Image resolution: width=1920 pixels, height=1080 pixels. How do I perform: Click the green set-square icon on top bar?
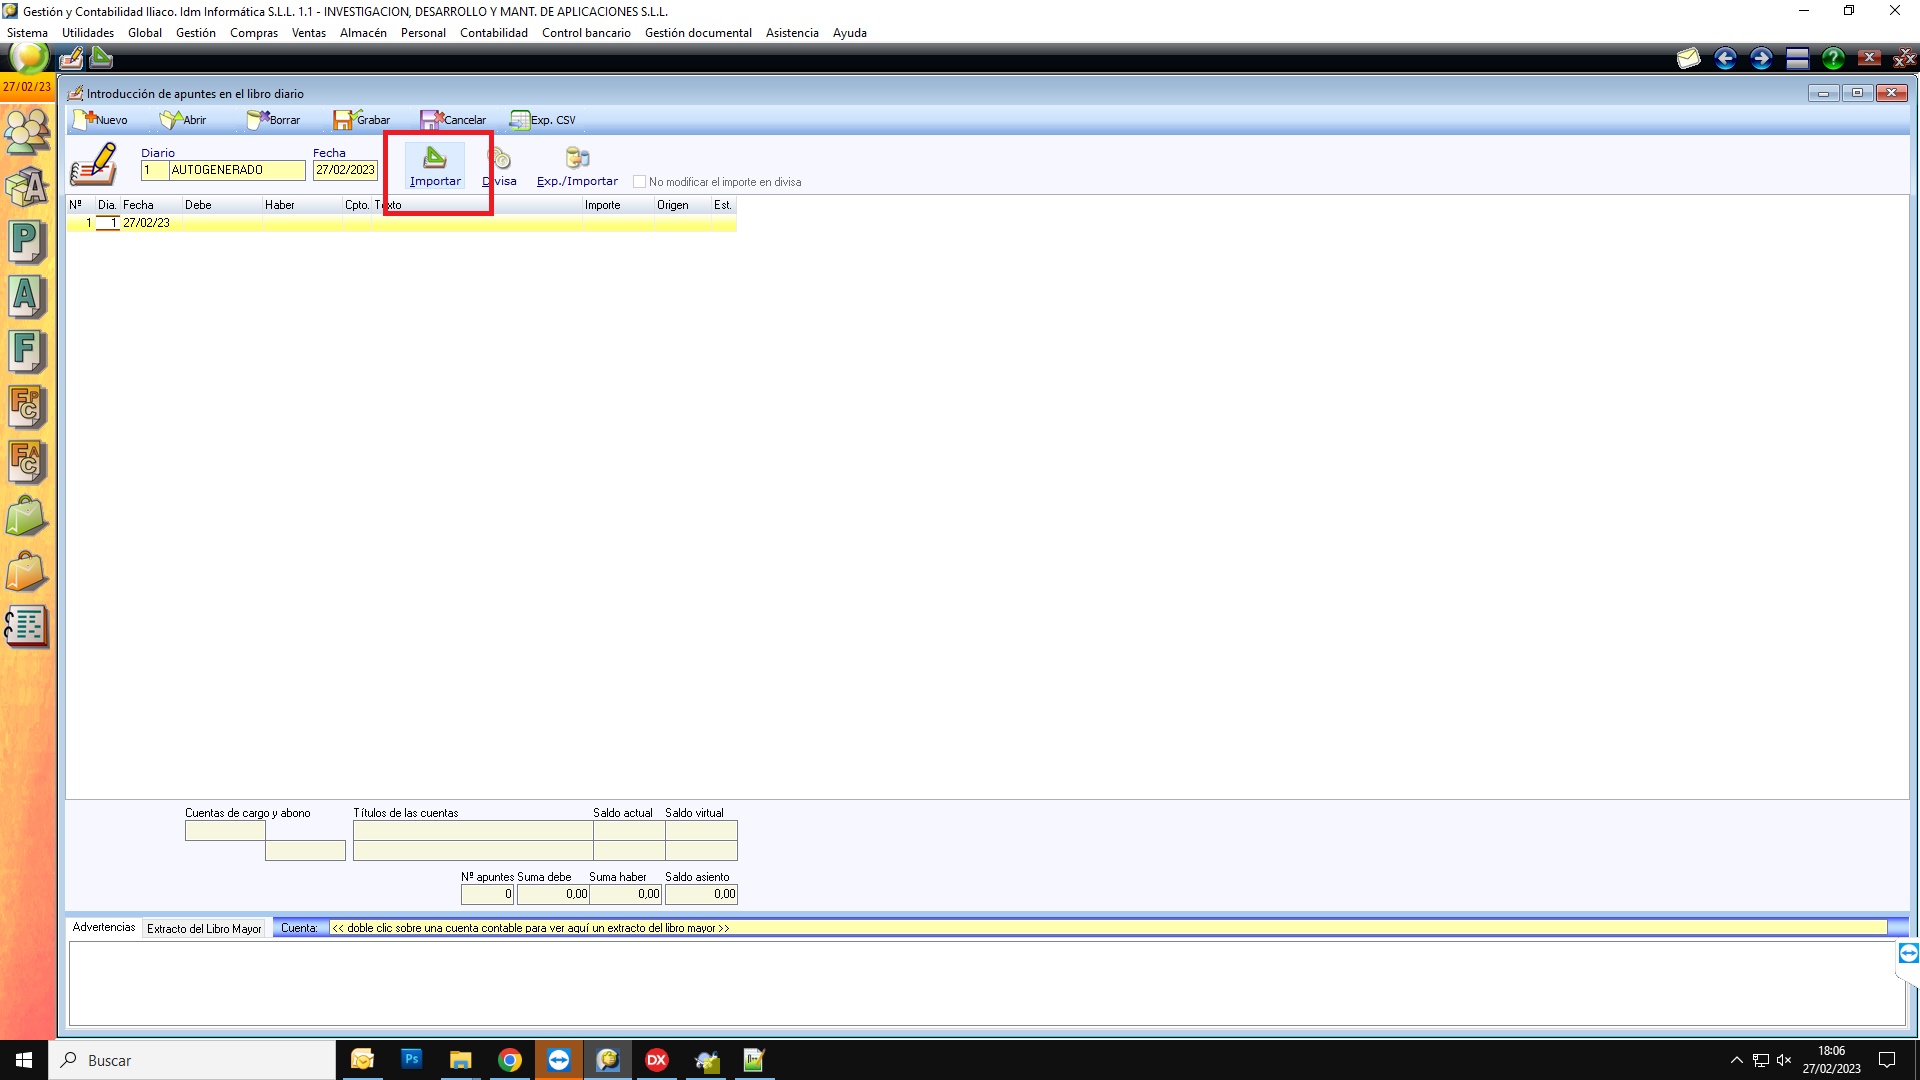point(101,58)
